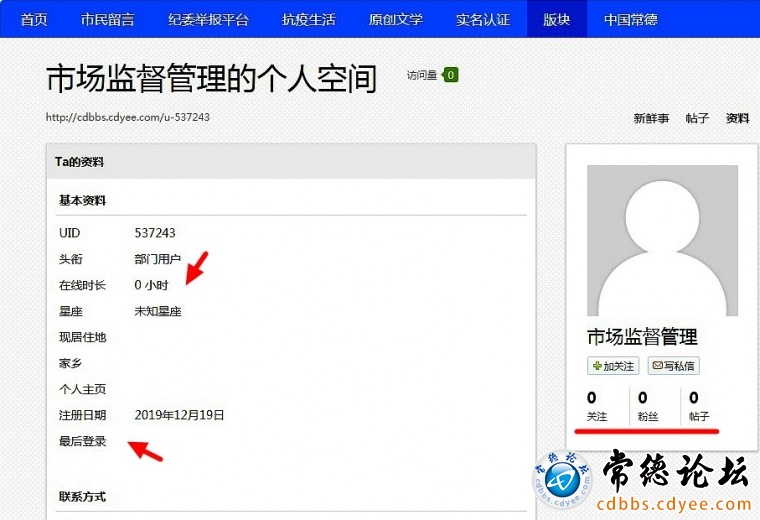760x520 pixels.
Task: Open the 帖子 count in the profile card
Action: [698, 406]
